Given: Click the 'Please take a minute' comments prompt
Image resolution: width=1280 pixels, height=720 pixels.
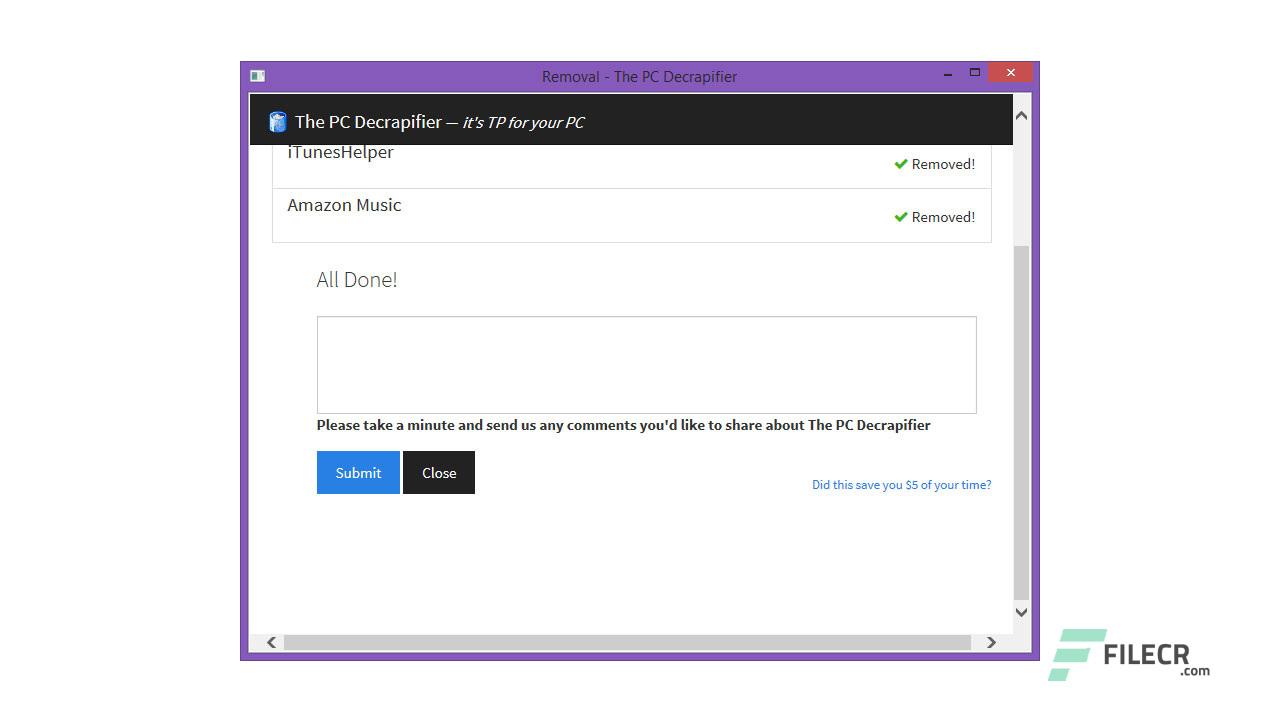Looking at the screenshot, I should (623, 425).
